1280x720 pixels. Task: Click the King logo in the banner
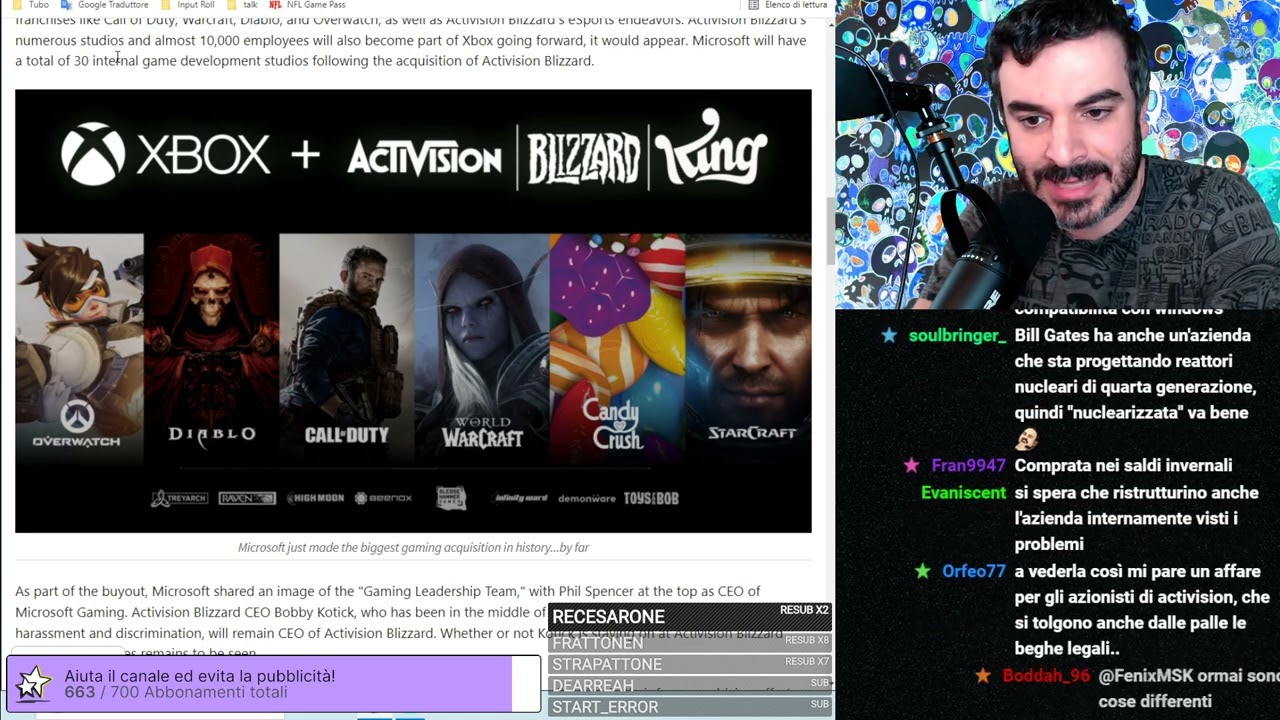pos(711,148)
